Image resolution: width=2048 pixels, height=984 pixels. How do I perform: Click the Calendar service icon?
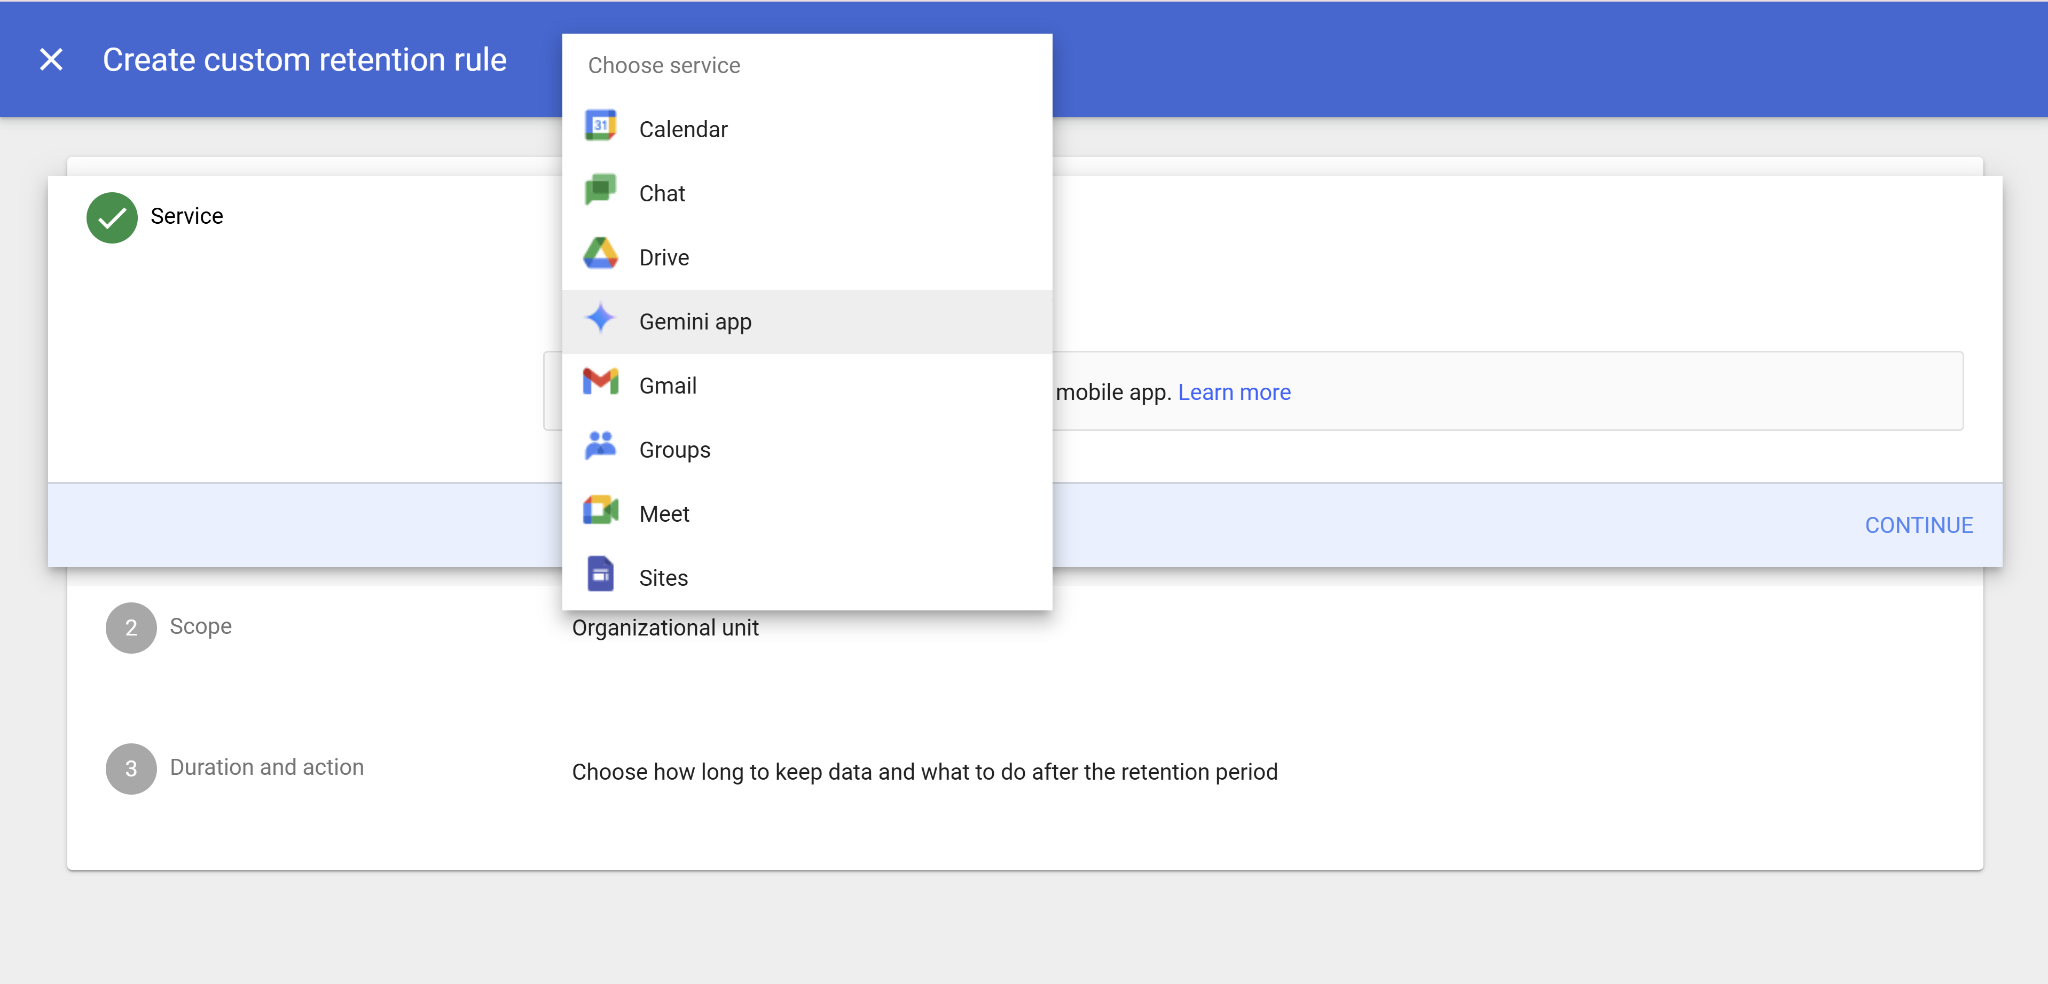pyautogui.click(x=600, y=126)
